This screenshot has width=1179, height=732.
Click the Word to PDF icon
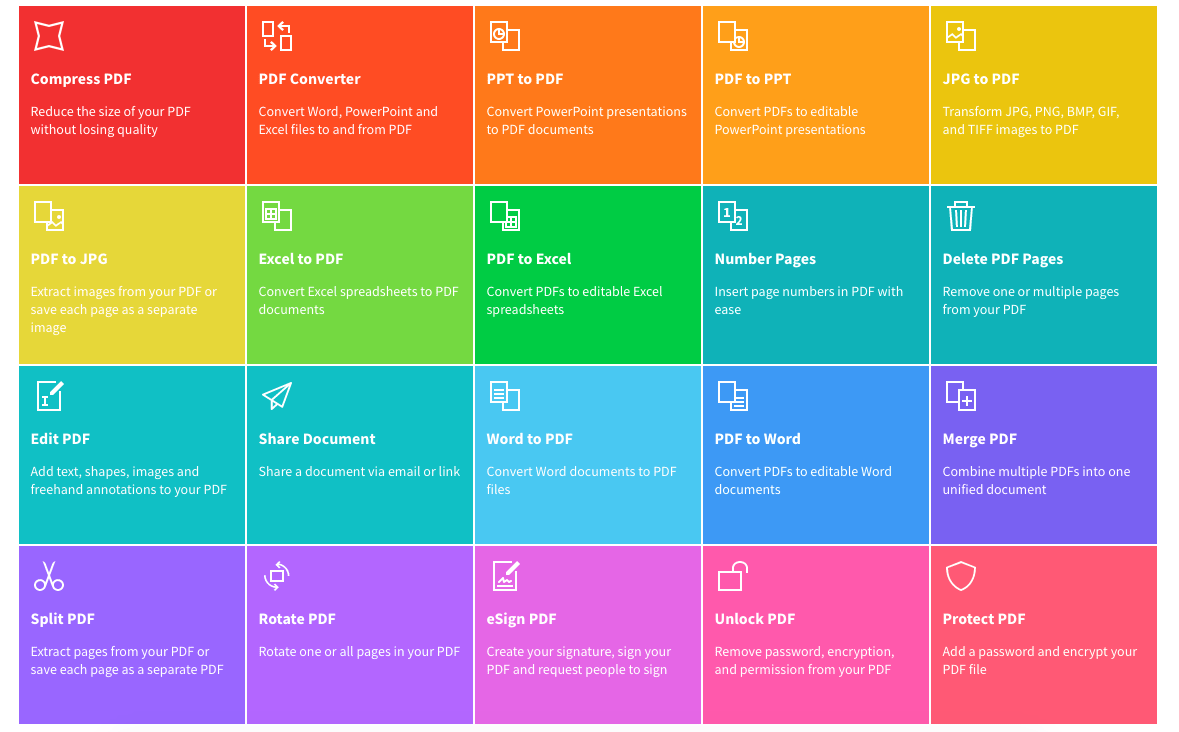[505, 396]
